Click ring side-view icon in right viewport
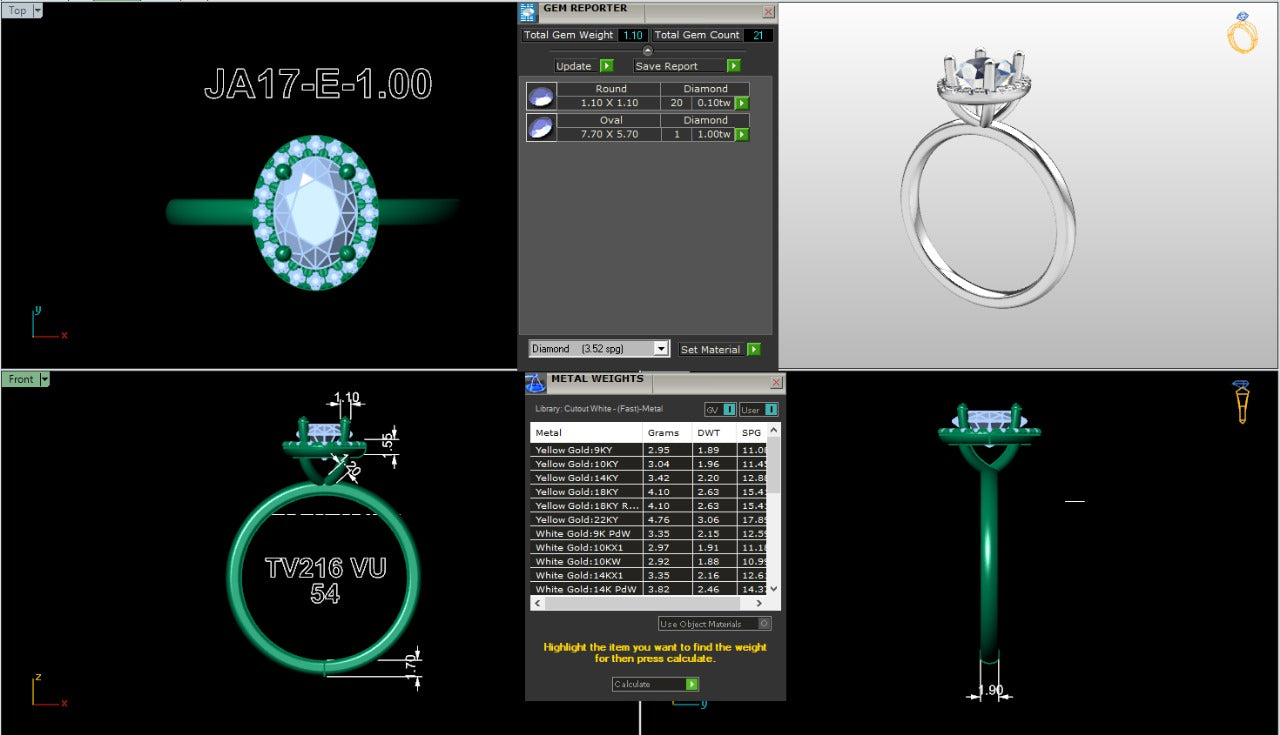 pyautogui.click(x=1241, y=402)
